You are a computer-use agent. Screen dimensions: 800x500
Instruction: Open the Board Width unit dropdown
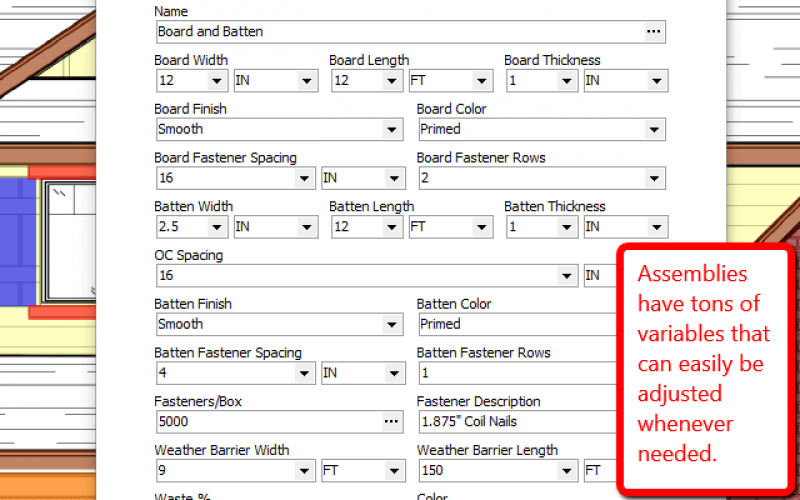point(307,81)
